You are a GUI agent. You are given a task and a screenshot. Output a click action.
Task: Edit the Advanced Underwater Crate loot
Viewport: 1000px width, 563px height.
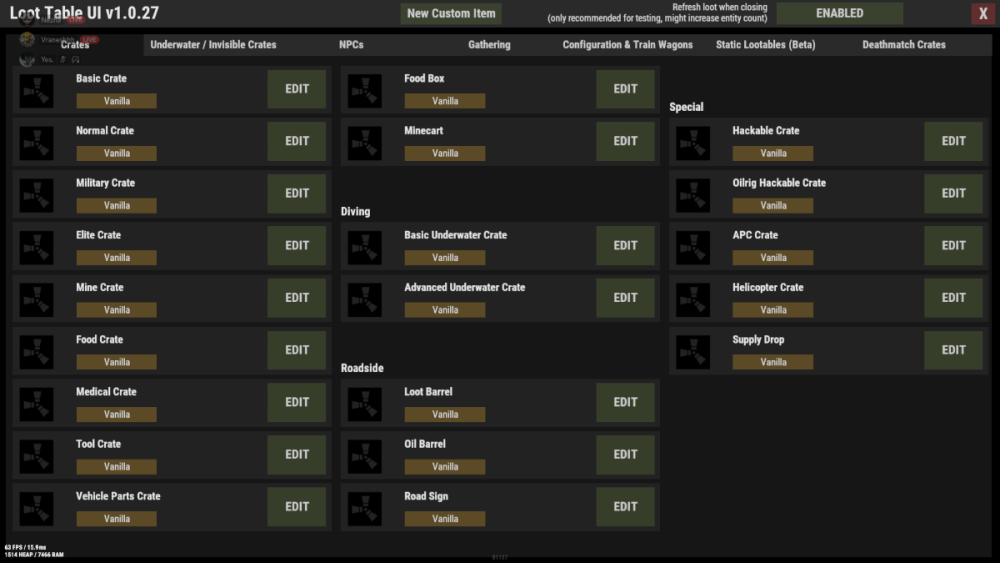625,298
